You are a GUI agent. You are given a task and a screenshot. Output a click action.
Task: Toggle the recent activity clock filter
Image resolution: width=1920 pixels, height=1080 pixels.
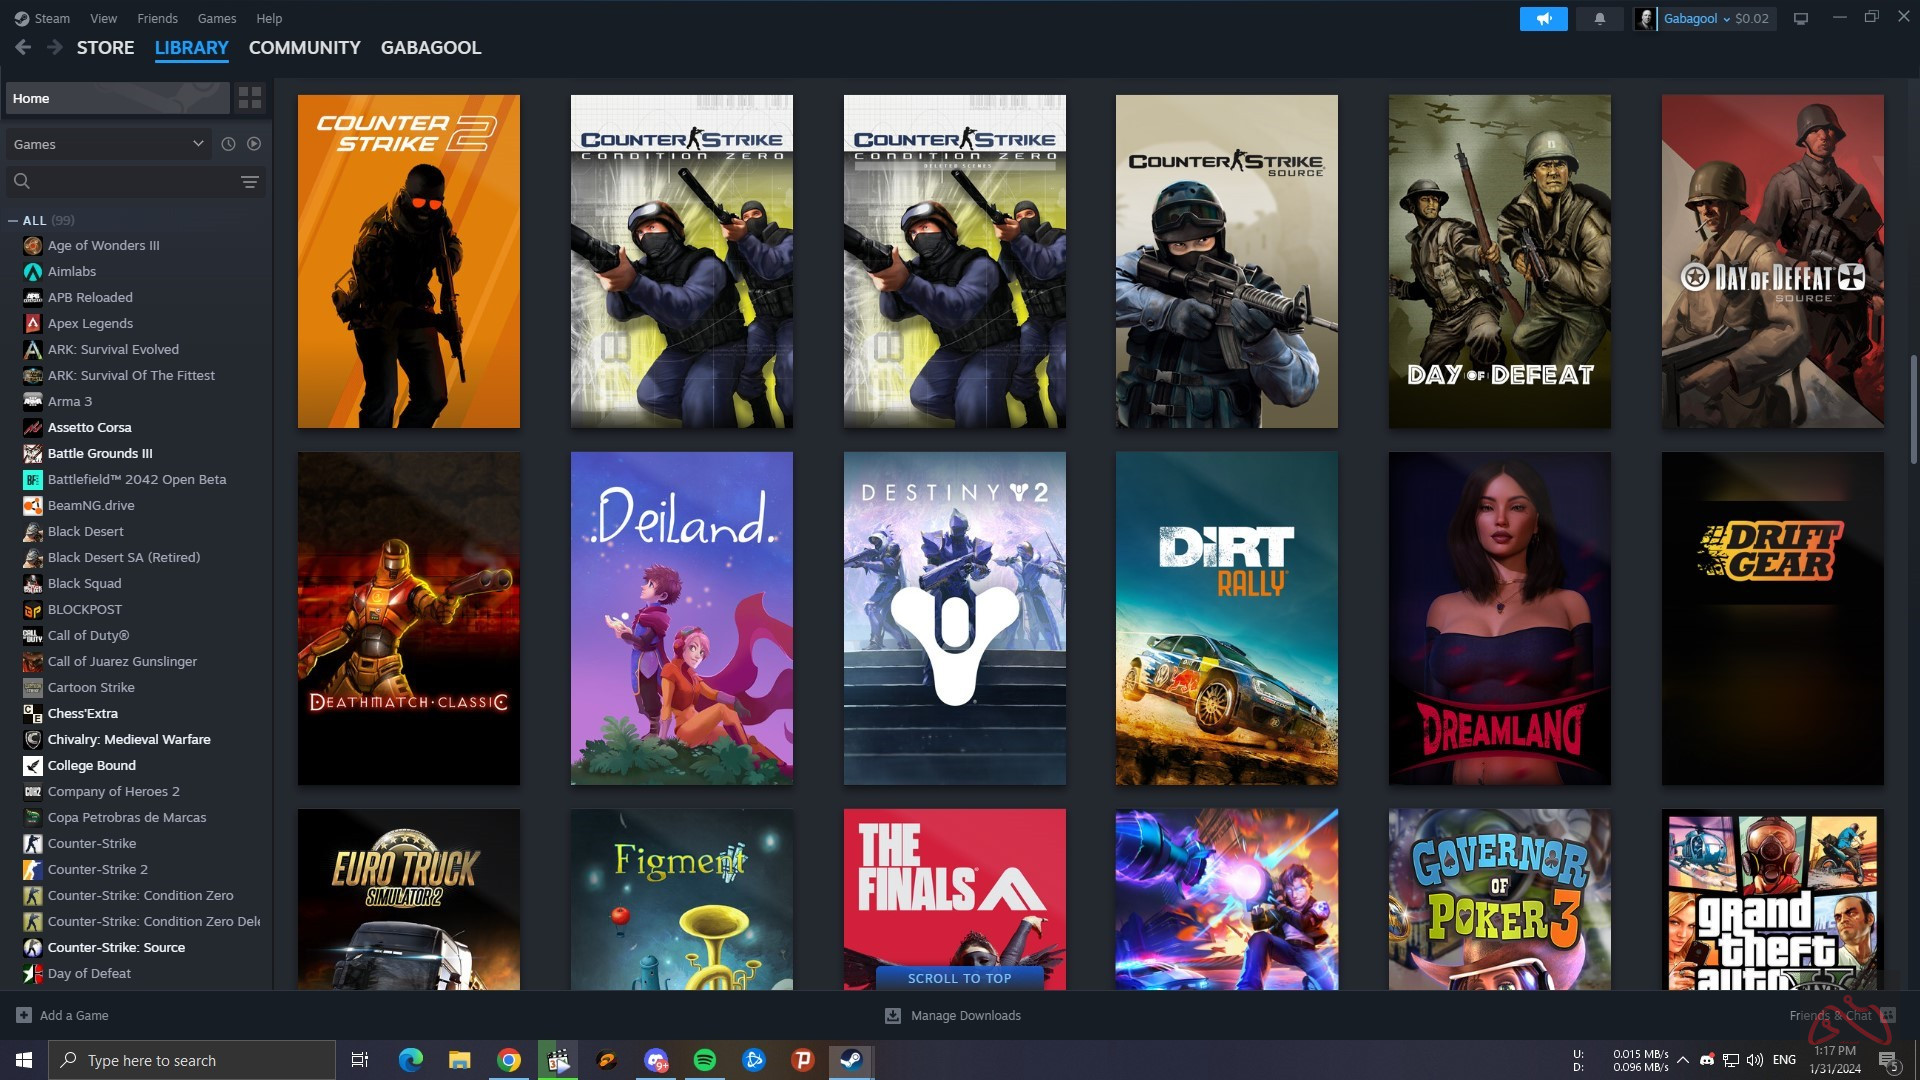(228, 144)
